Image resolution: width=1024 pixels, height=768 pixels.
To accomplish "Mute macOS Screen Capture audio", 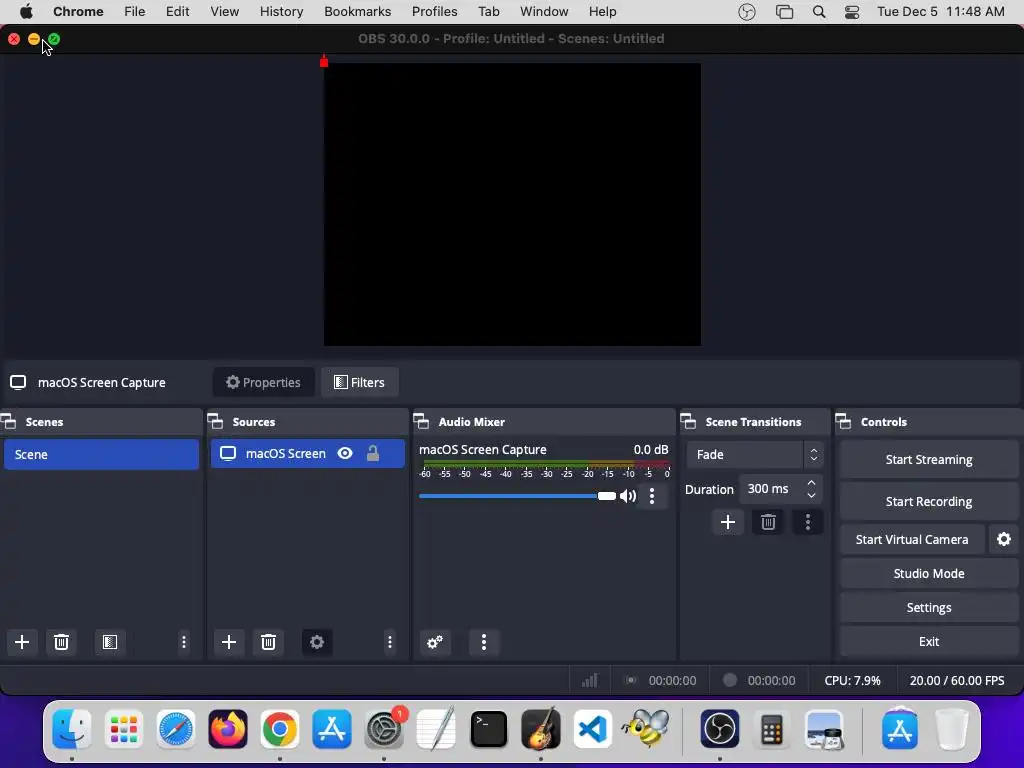I will 628,496.
